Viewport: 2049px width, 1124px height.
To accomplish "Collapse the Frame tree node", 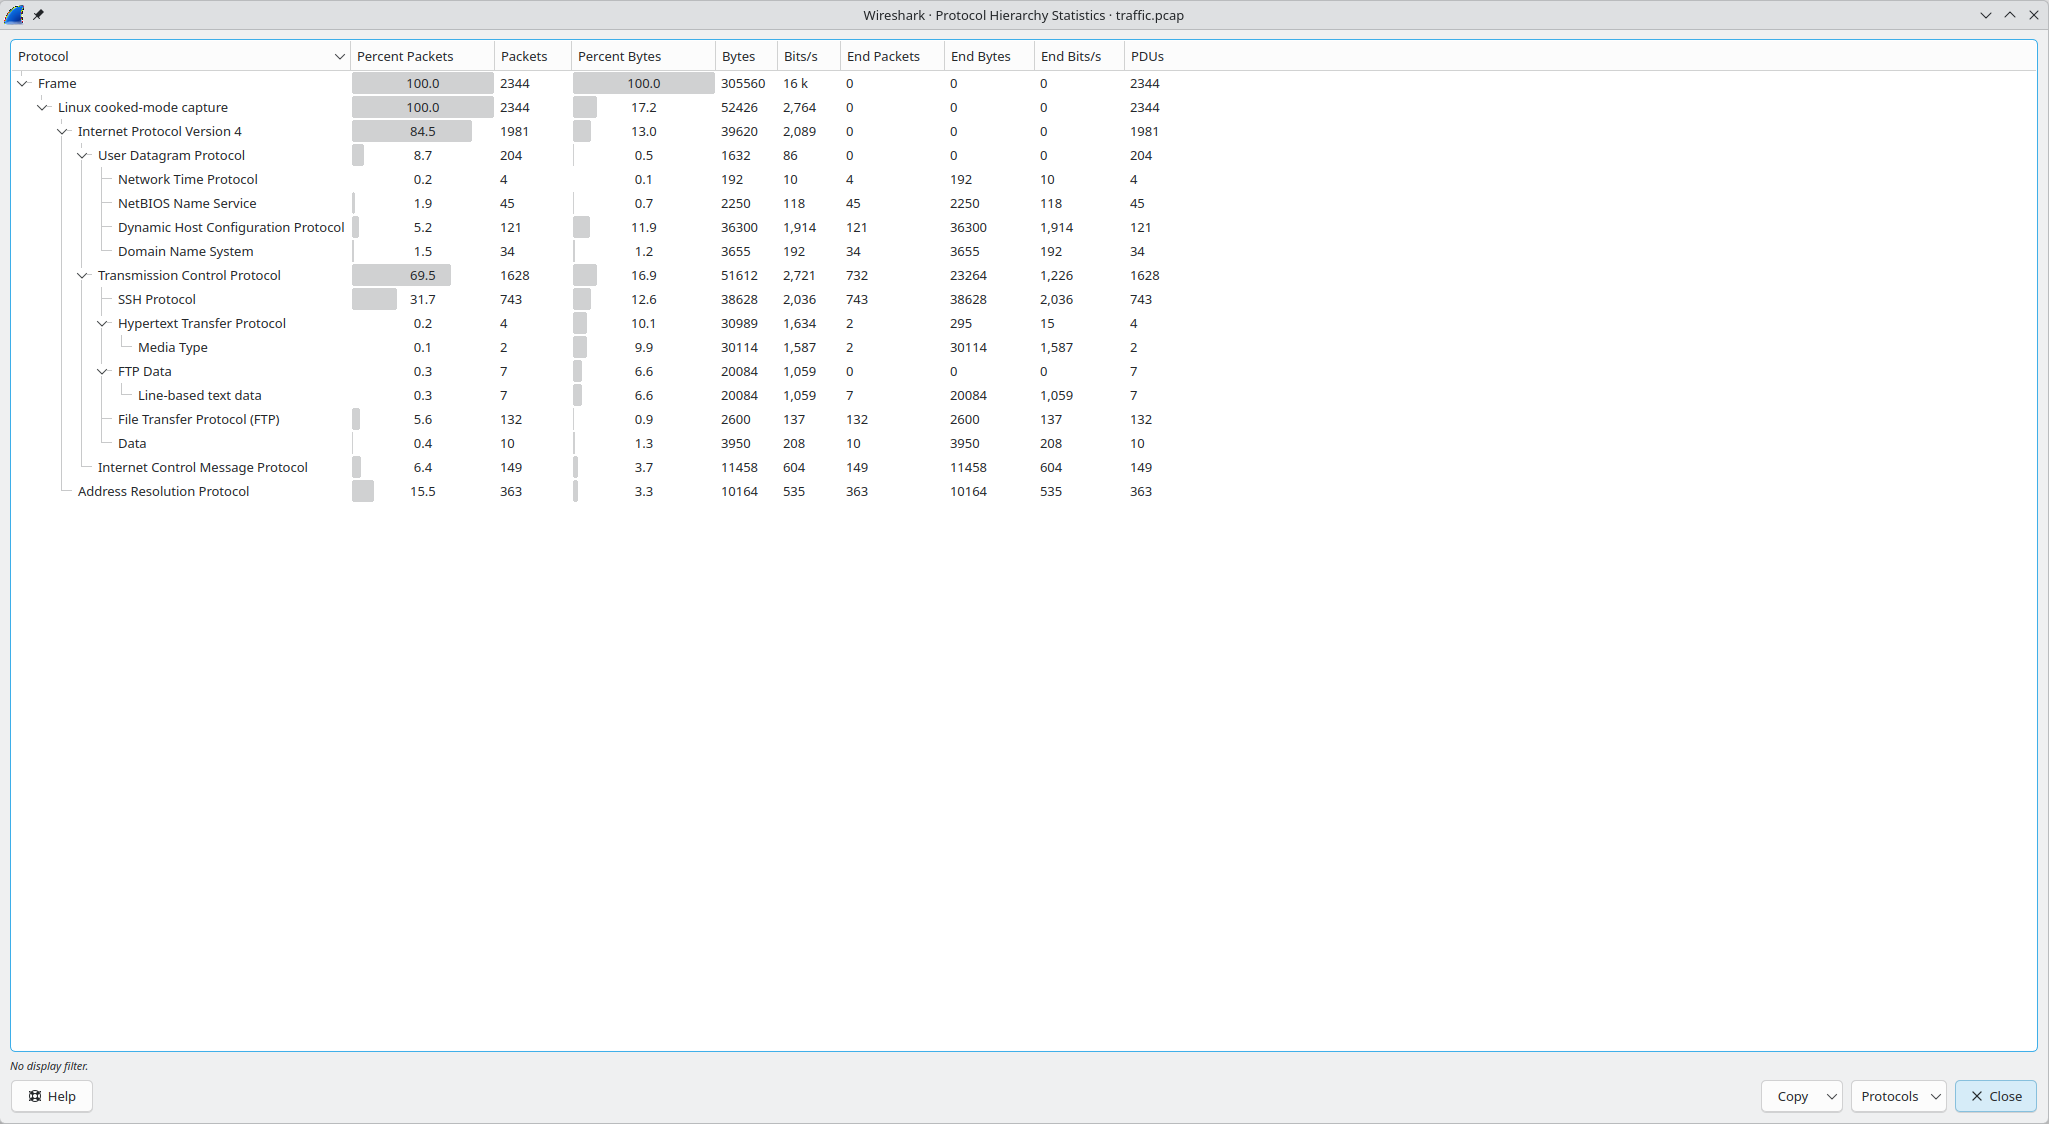I will (23, 83).
